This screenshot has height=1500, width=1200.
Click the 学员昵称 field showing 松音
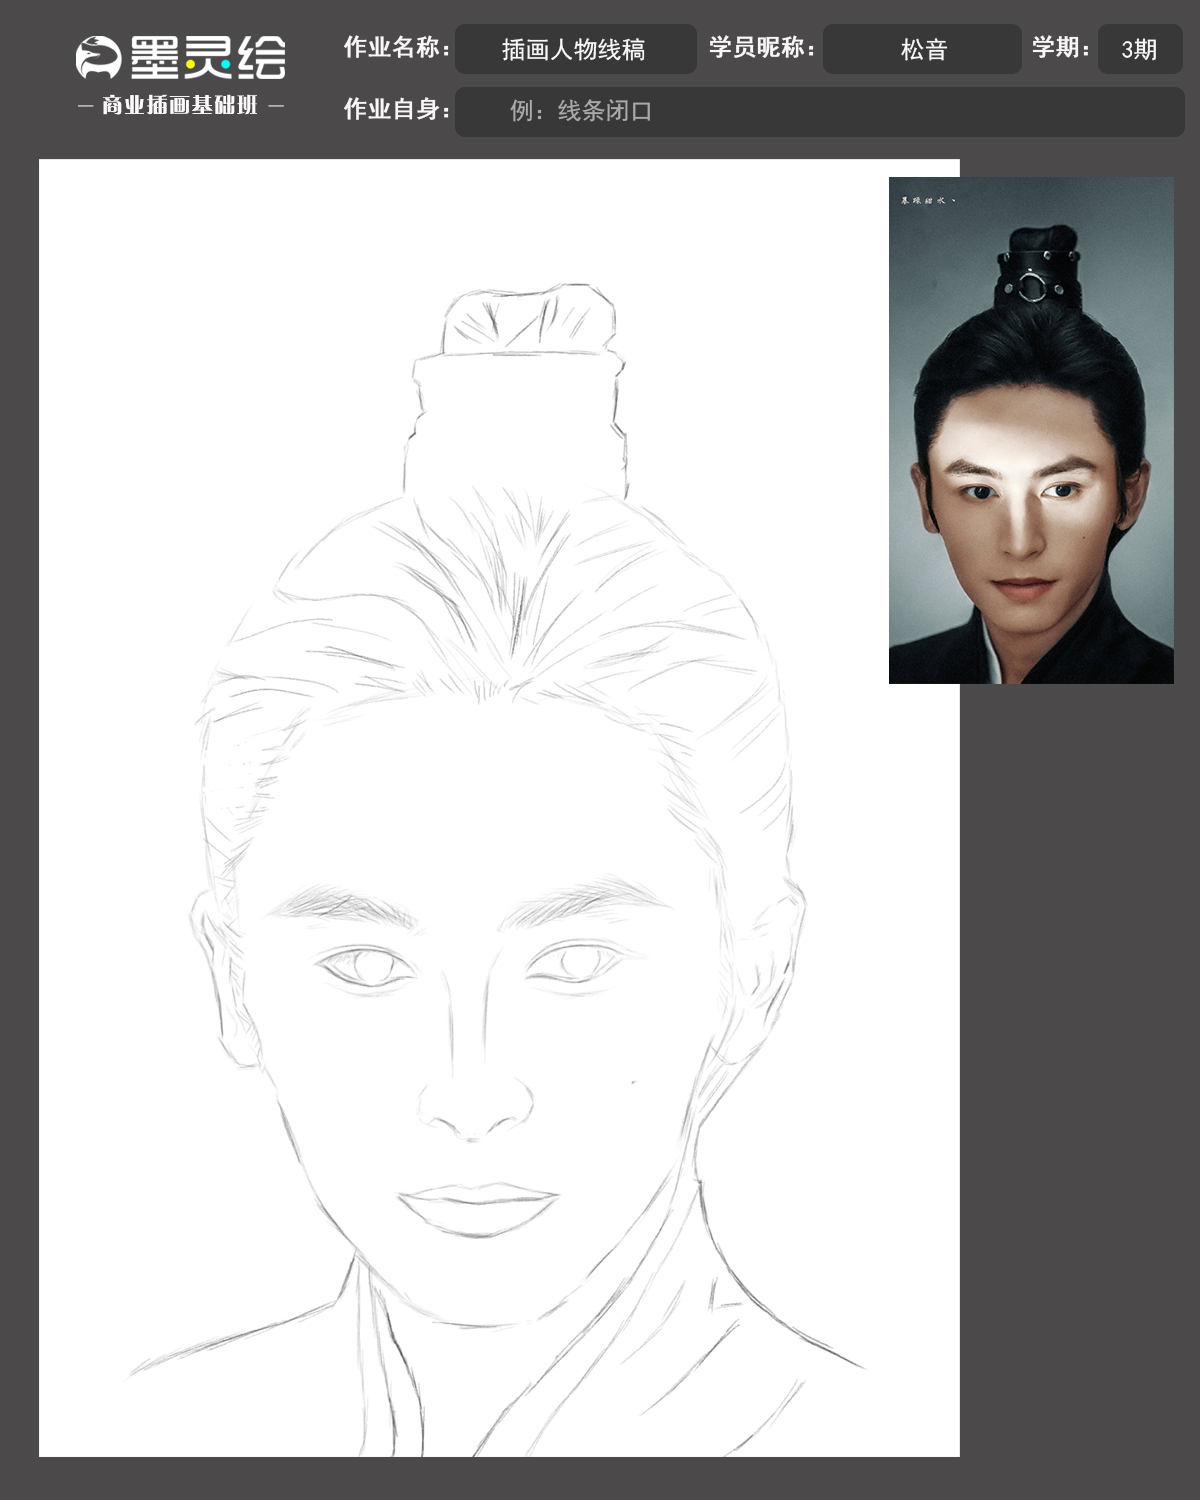(922, 49)
